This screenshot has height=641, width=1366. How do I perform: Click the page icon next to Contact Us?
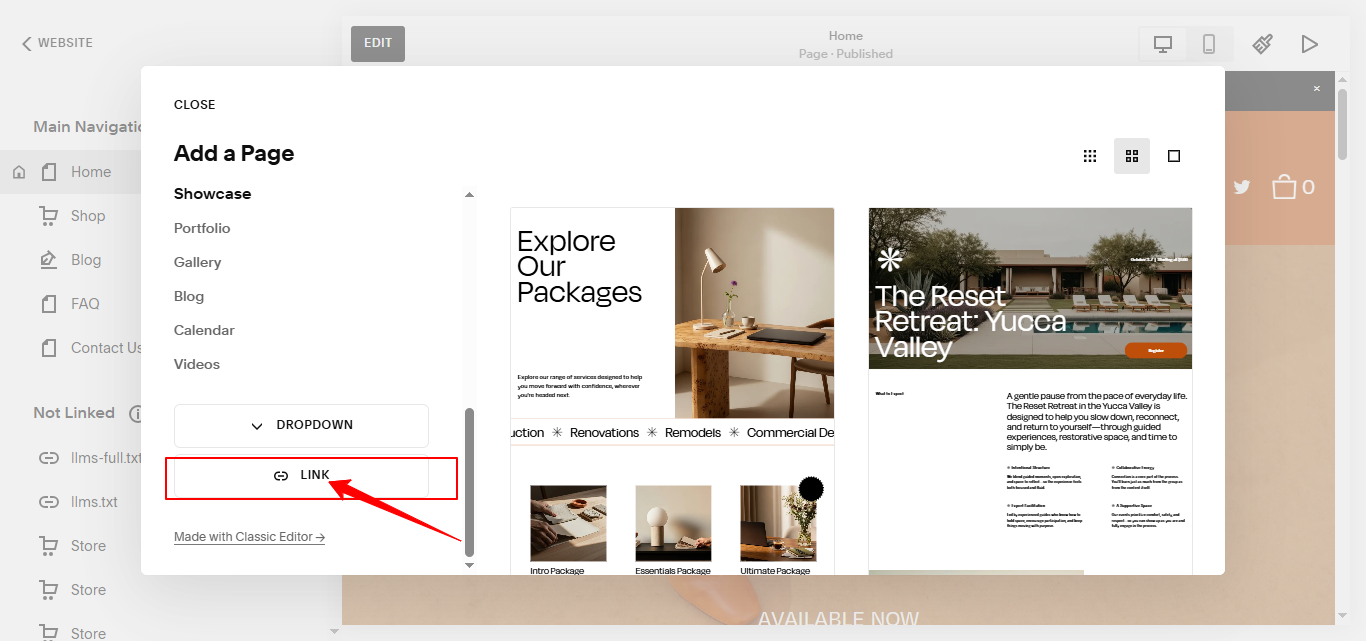point(48,348)
